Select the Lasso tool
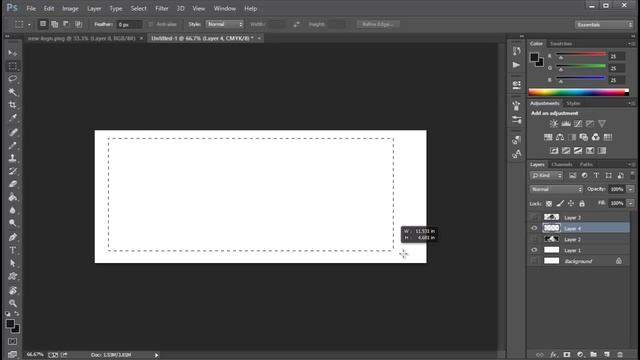Viewport: 640px width, 360px height. coord(13,79)
